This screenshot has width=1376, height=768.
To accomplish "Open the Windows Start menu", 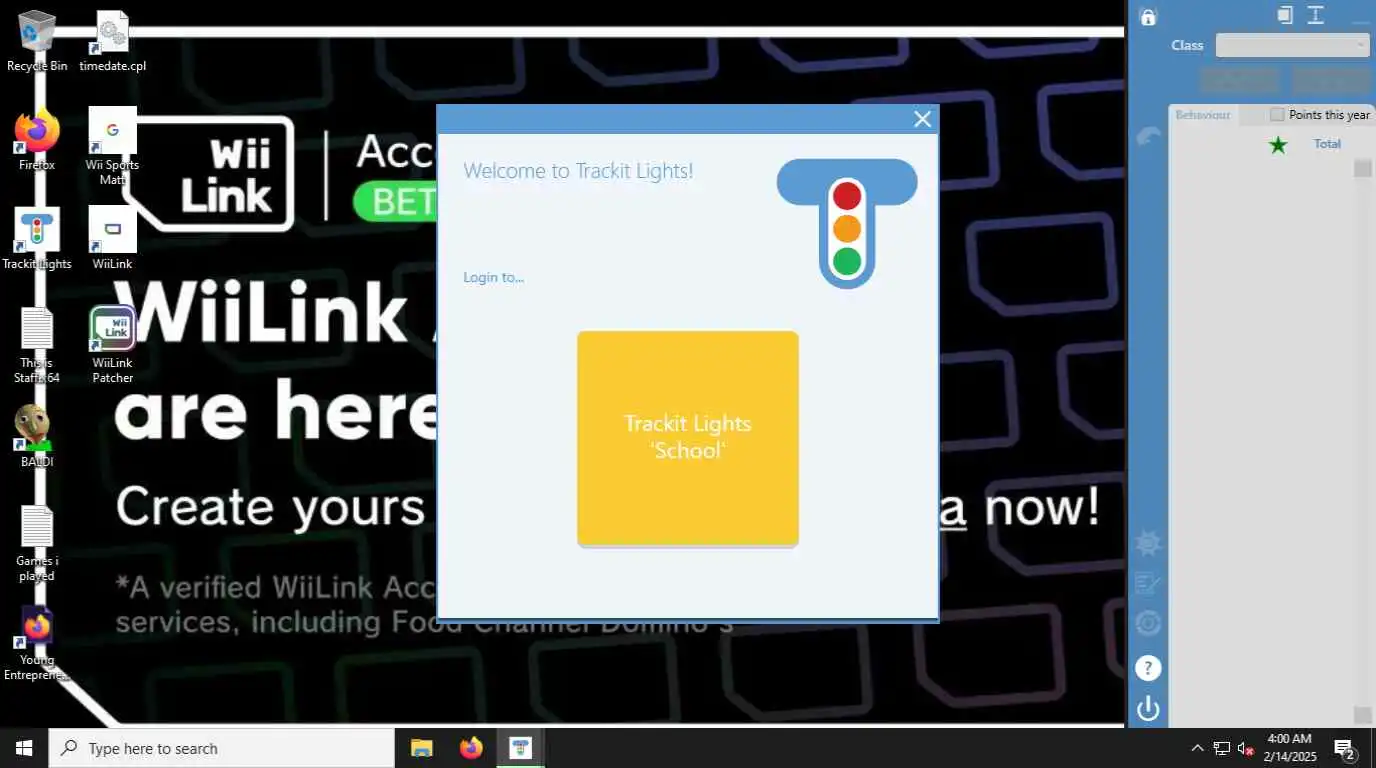I will tap(24, 748).
